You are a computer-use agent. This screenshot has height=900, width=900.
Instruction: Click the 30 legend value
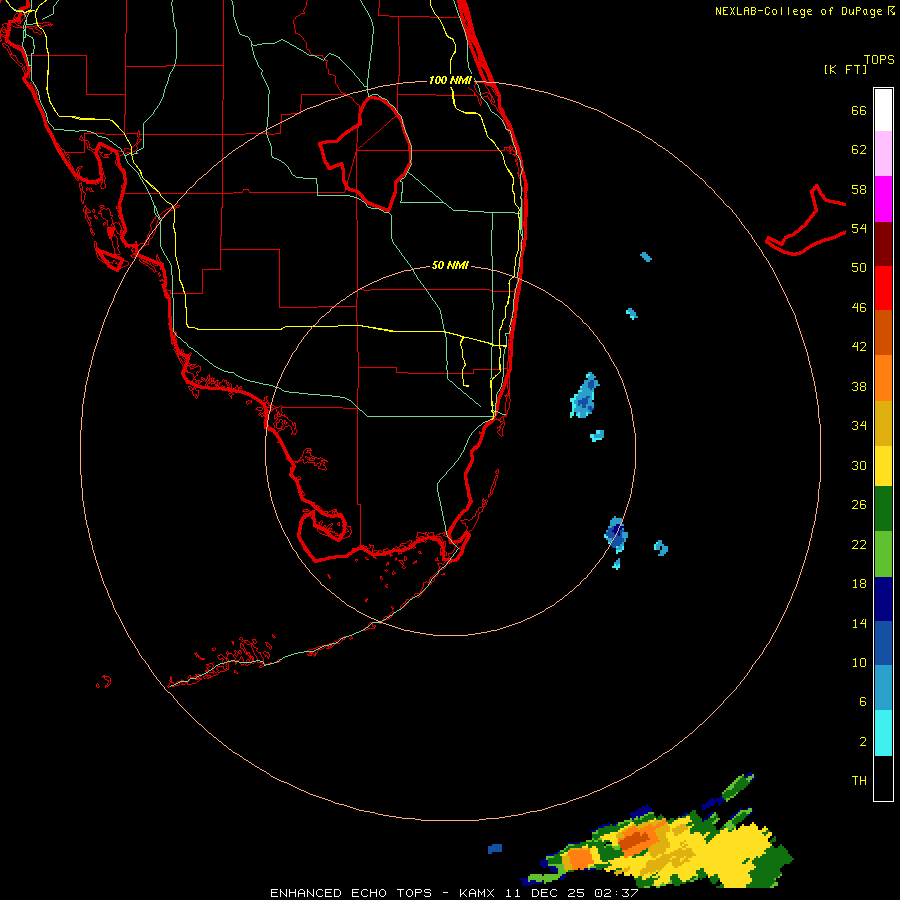point(859,465)
